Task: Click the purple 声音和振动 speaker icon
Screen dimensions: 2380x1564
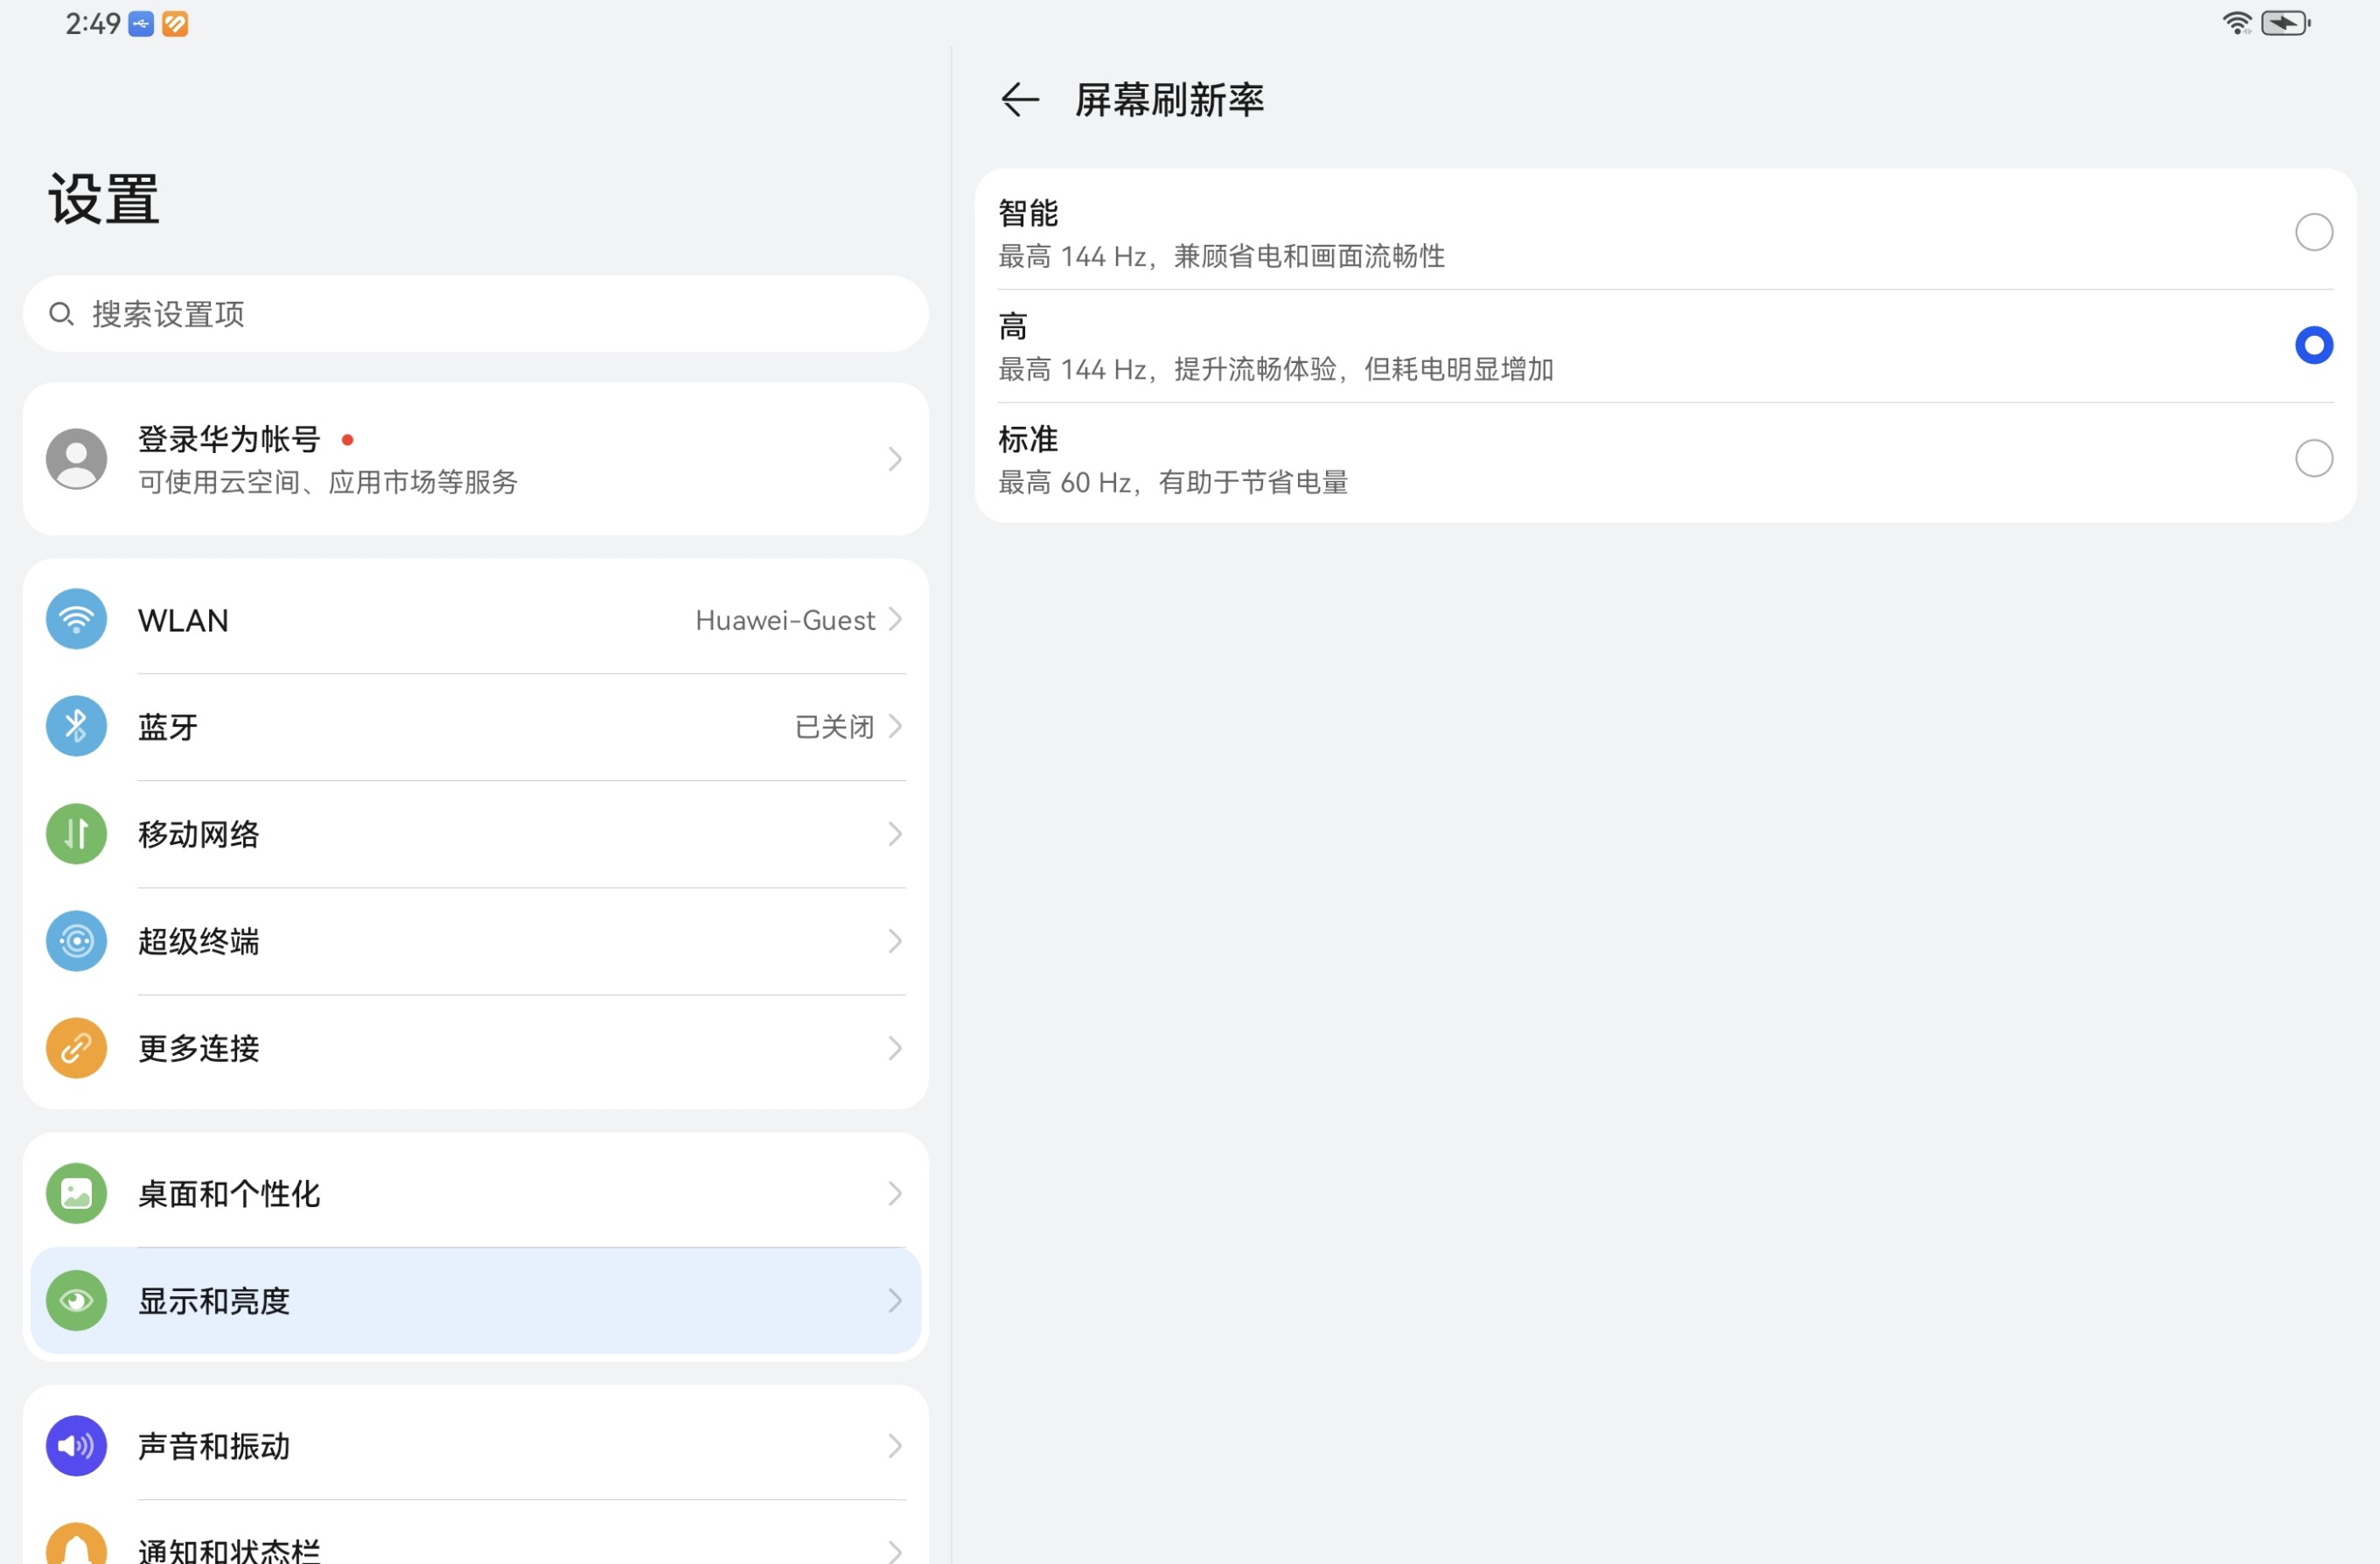Action: pos(76,1446)
